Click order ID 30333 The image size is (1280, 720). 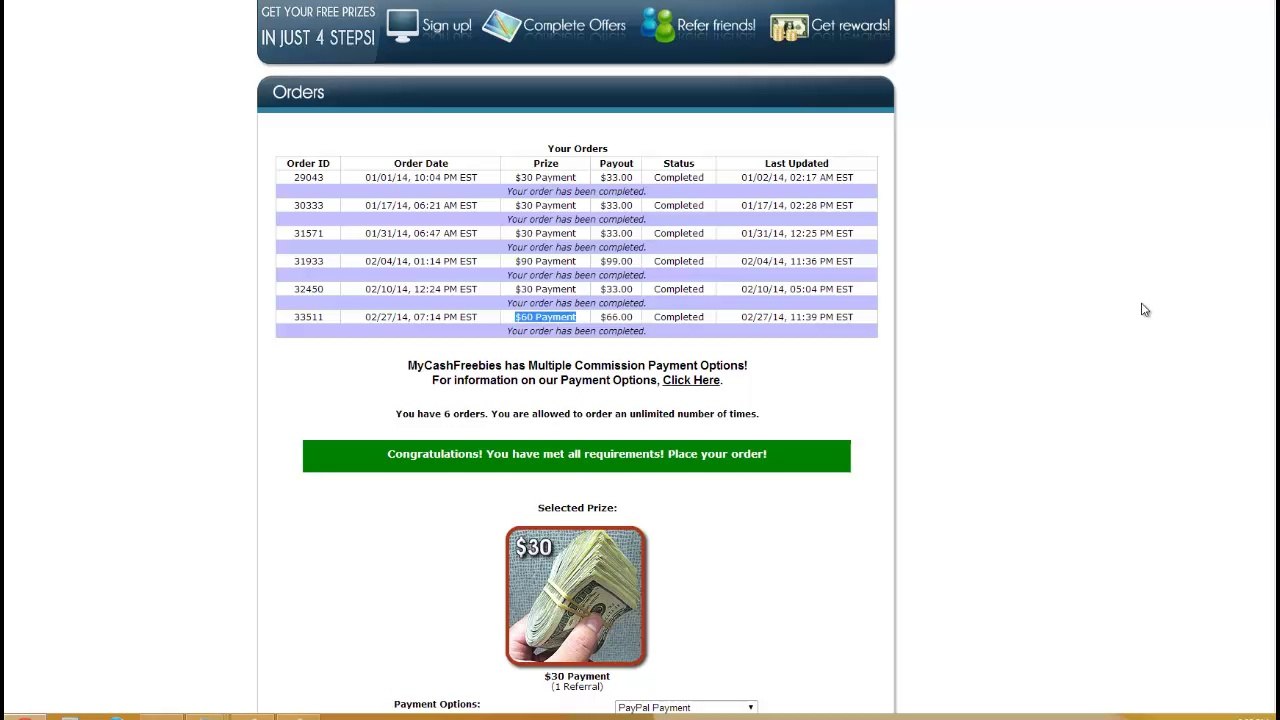point(308,205)
